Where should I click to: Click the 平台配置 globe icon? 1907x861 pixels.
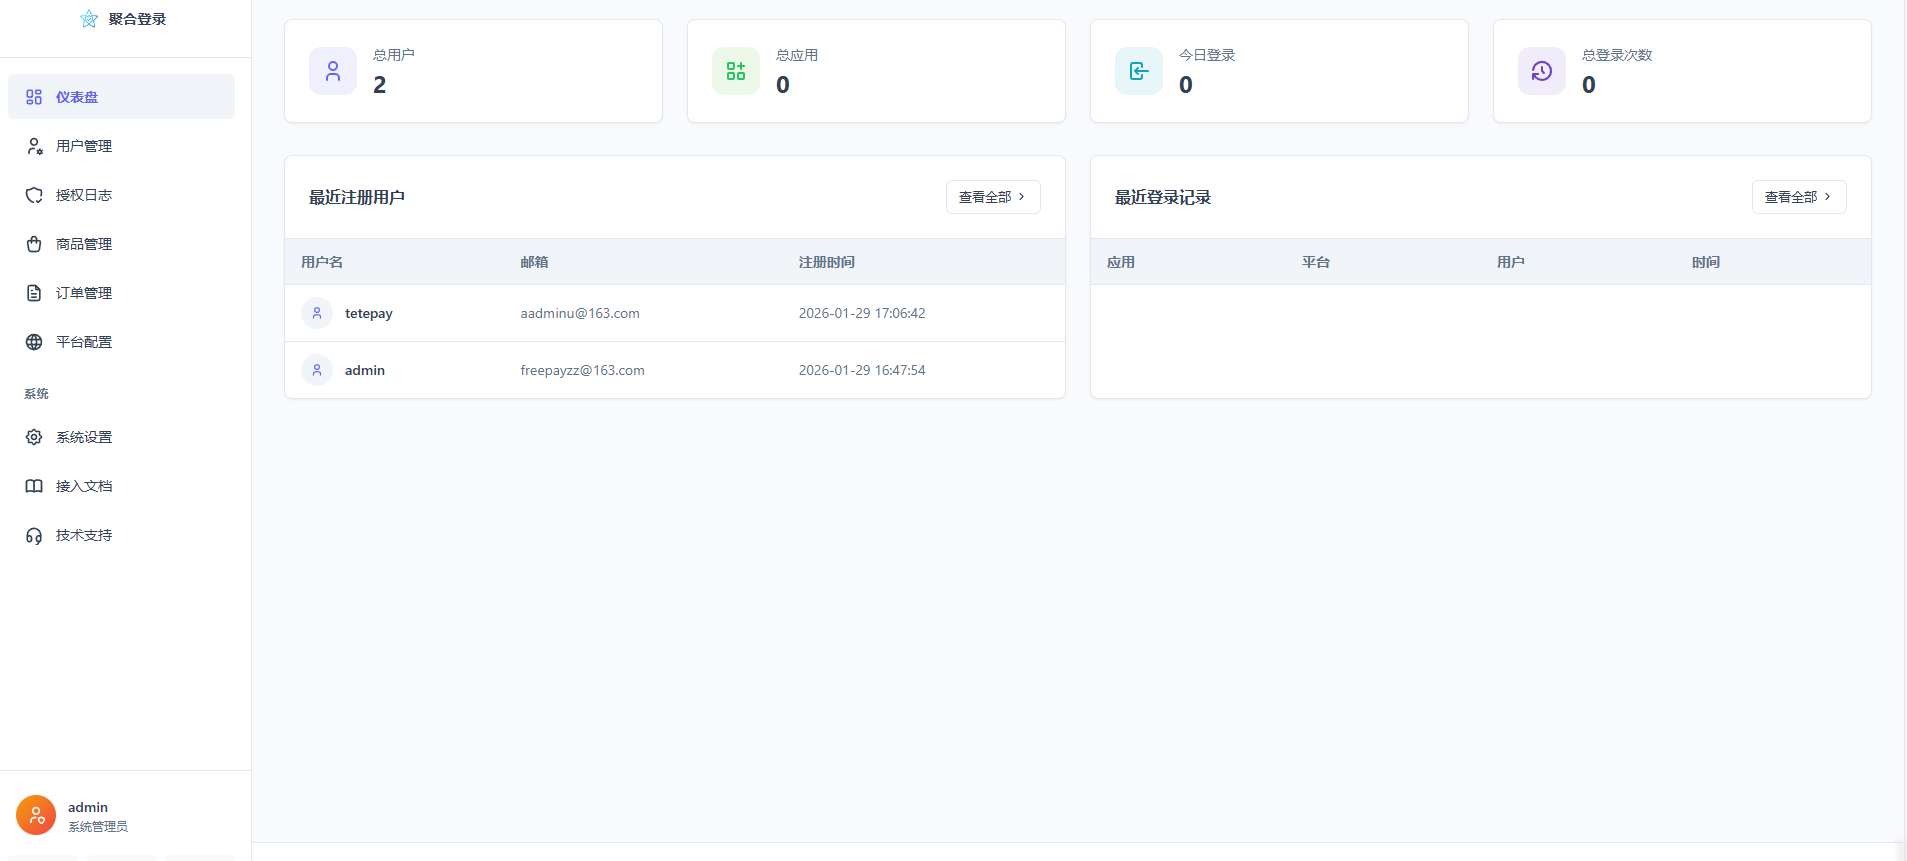pyautogui.click(x=34, y=342)
